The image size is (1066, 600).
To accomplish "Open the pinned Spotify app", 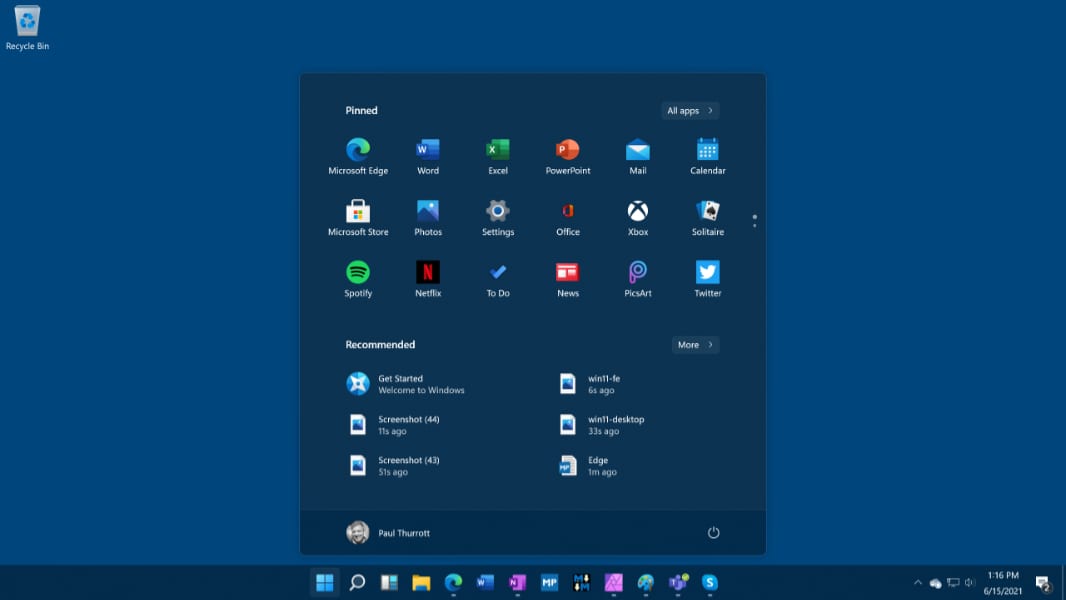I will [x=358, y=279].
